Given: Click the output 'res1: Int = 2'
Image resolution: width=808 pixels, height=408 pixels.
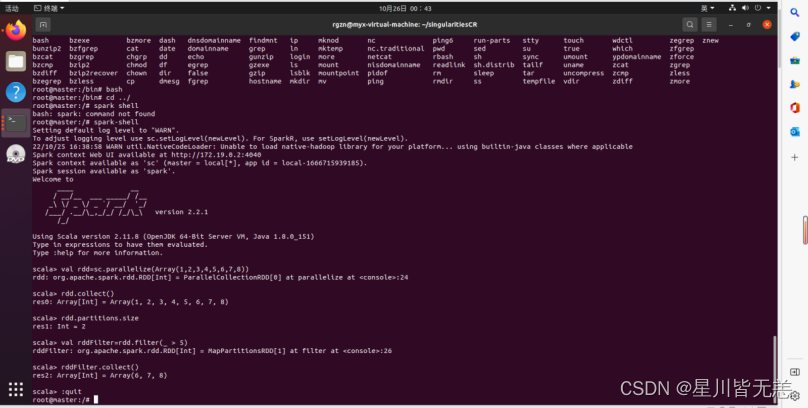Looking at the screenshot, I should click(59, 326).
